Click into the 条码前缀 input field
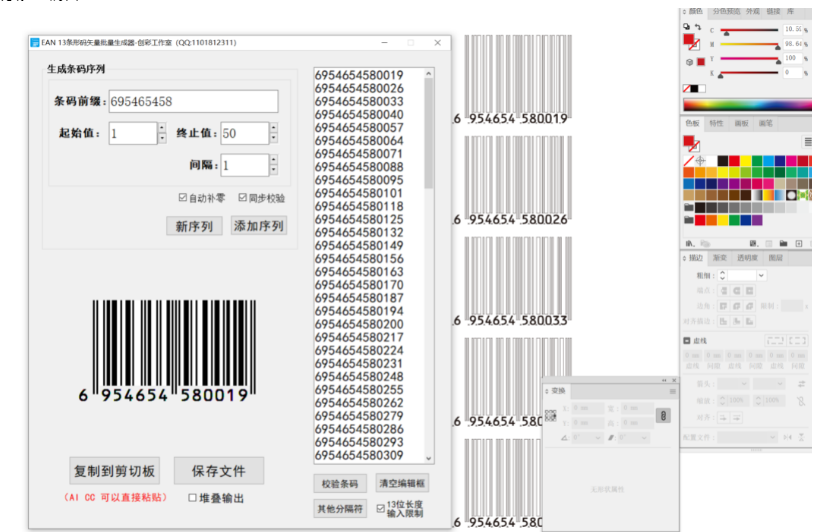This screenshot has height=532, width=817. pyautogui.click(x=193, y=101)
